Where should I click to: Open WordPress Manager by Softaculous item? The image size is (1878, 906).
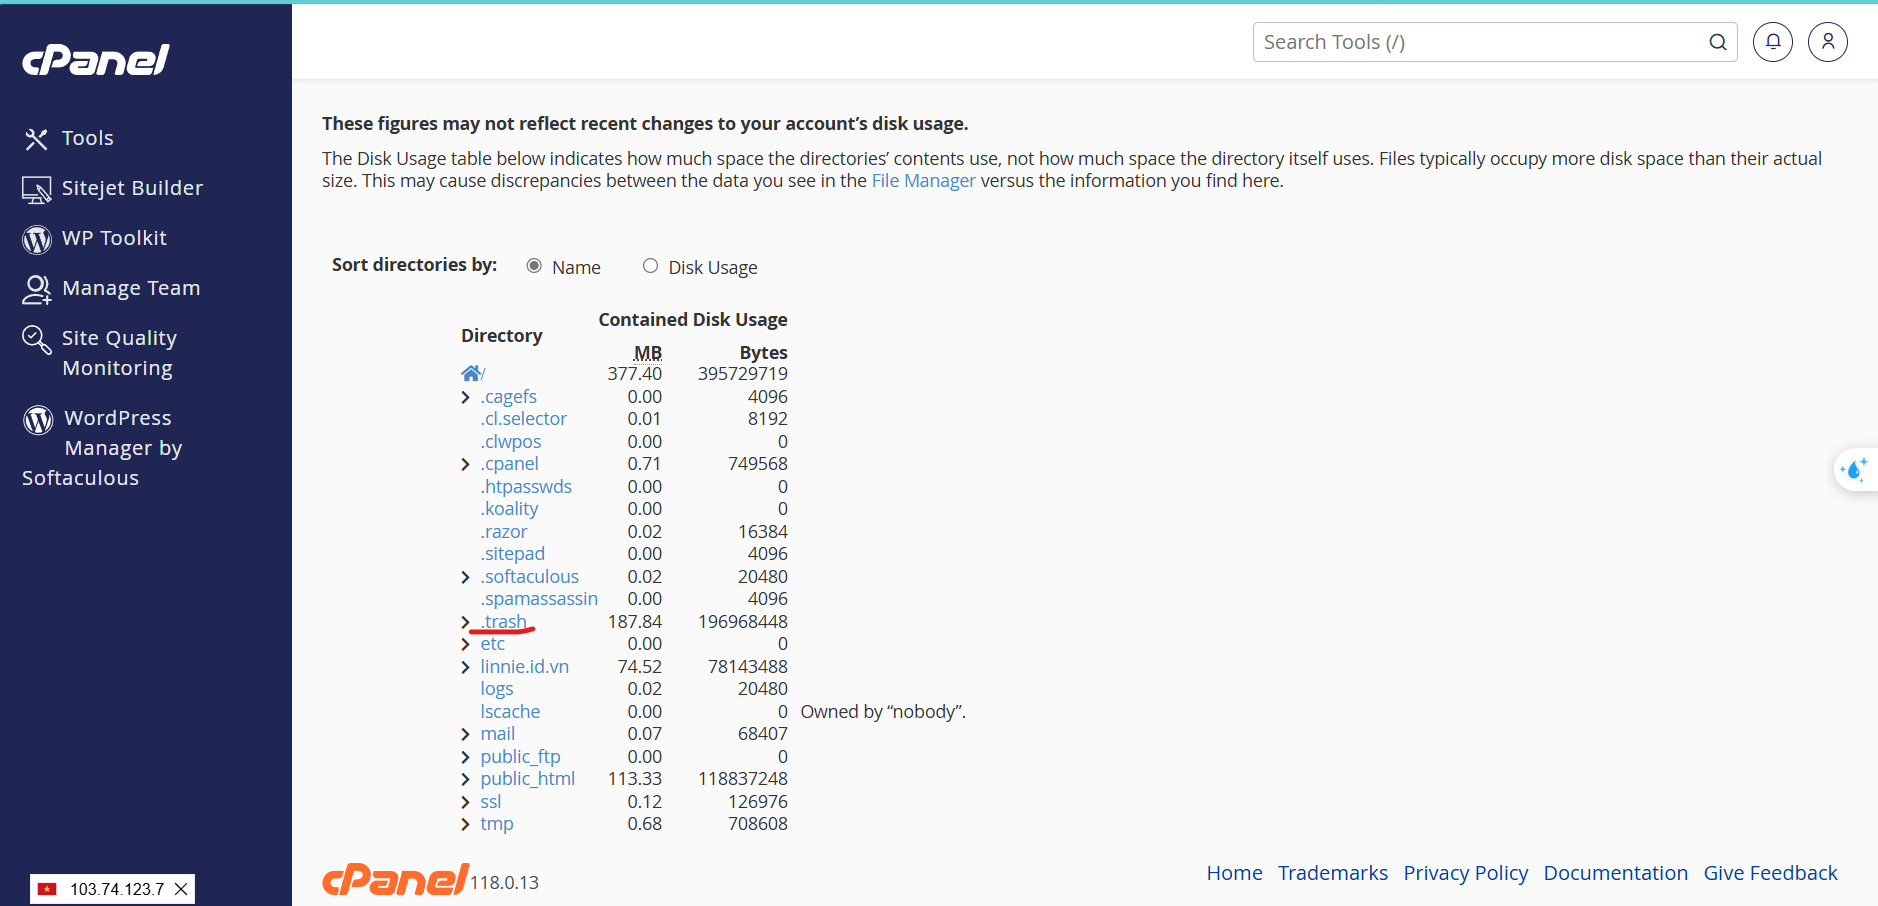click(102, 448)
